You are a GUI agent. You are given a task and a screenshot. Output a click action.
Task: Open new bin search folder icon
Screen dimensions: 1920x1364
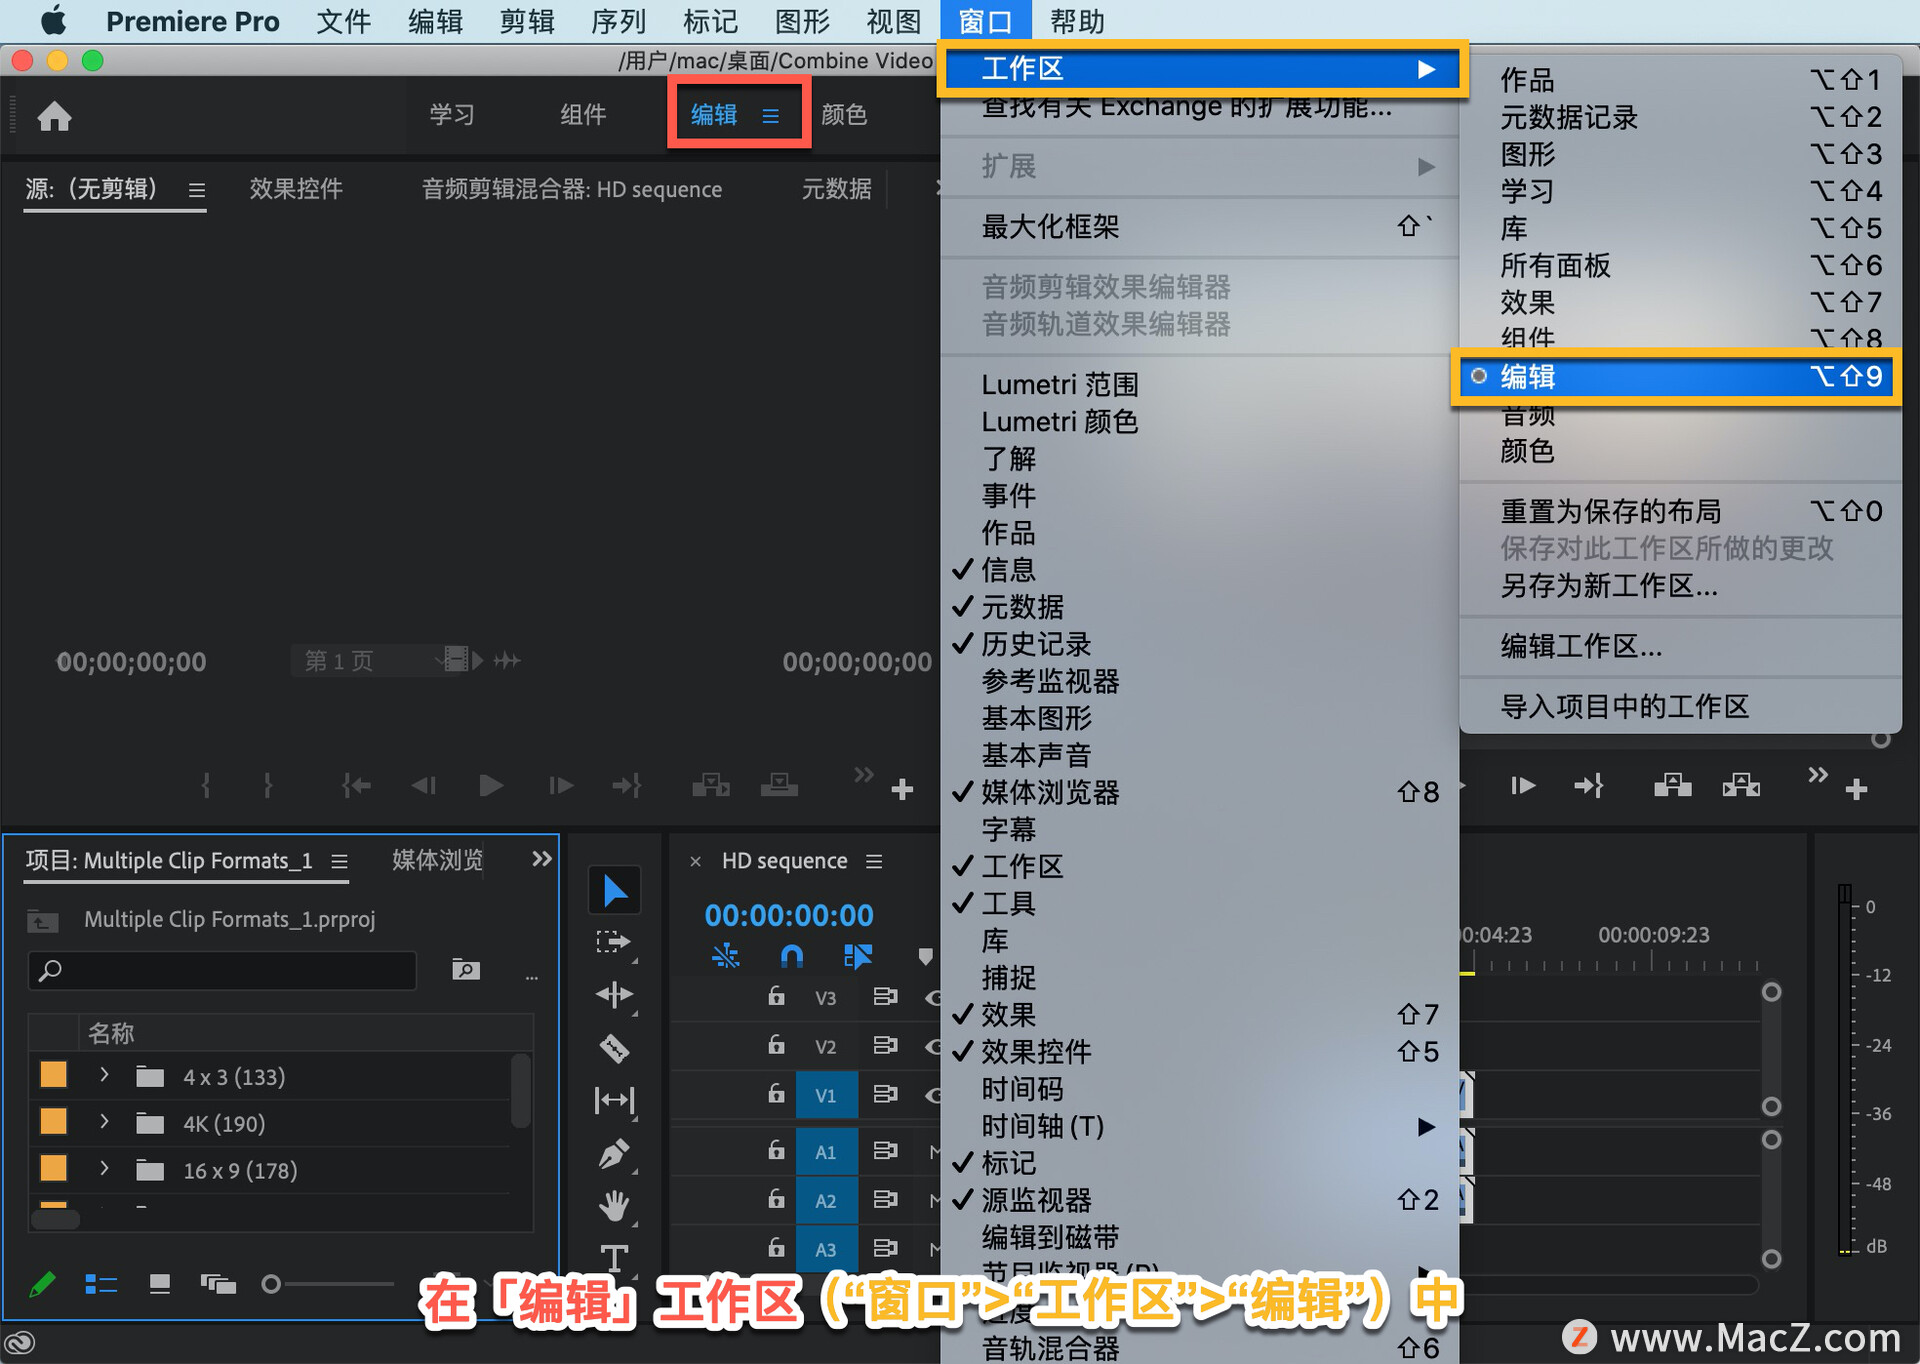[466, 969]
